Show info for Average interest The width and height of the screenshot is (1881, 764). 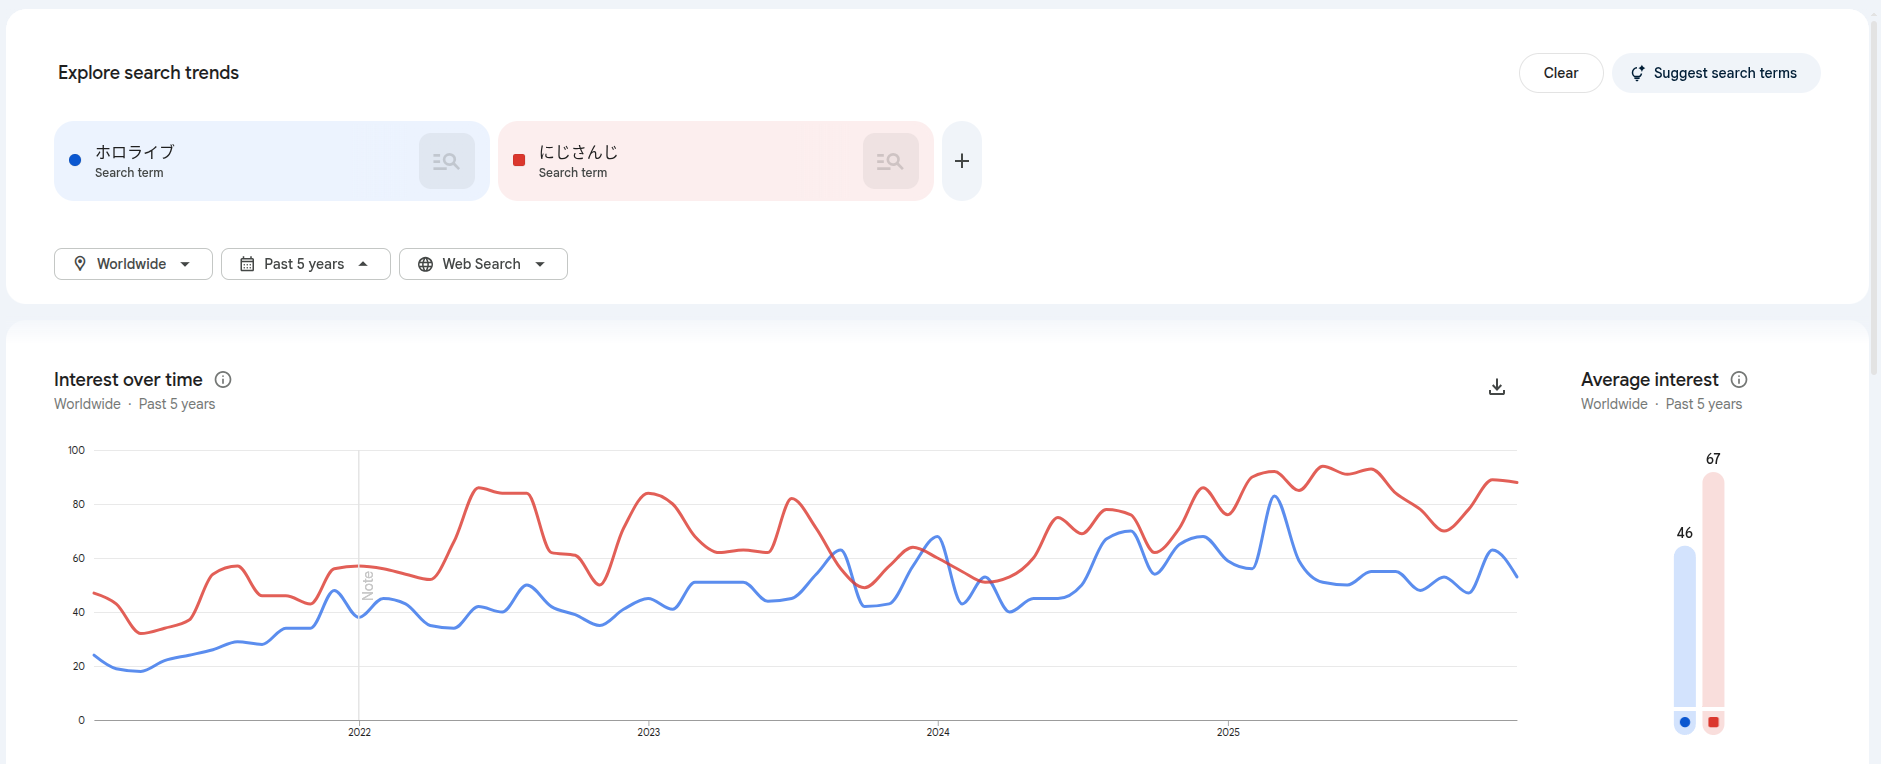(x=1739, y=380)
